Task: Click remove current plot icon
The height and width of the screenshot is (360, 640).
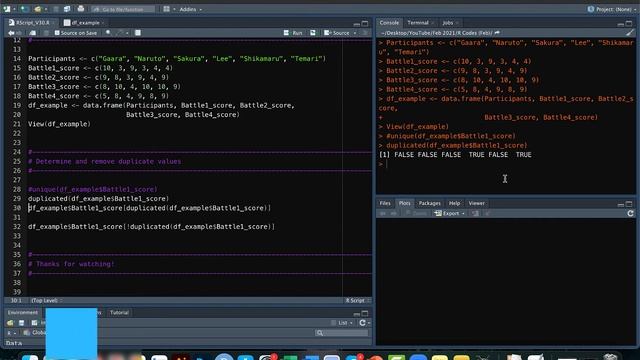Action: coord(476,213)
